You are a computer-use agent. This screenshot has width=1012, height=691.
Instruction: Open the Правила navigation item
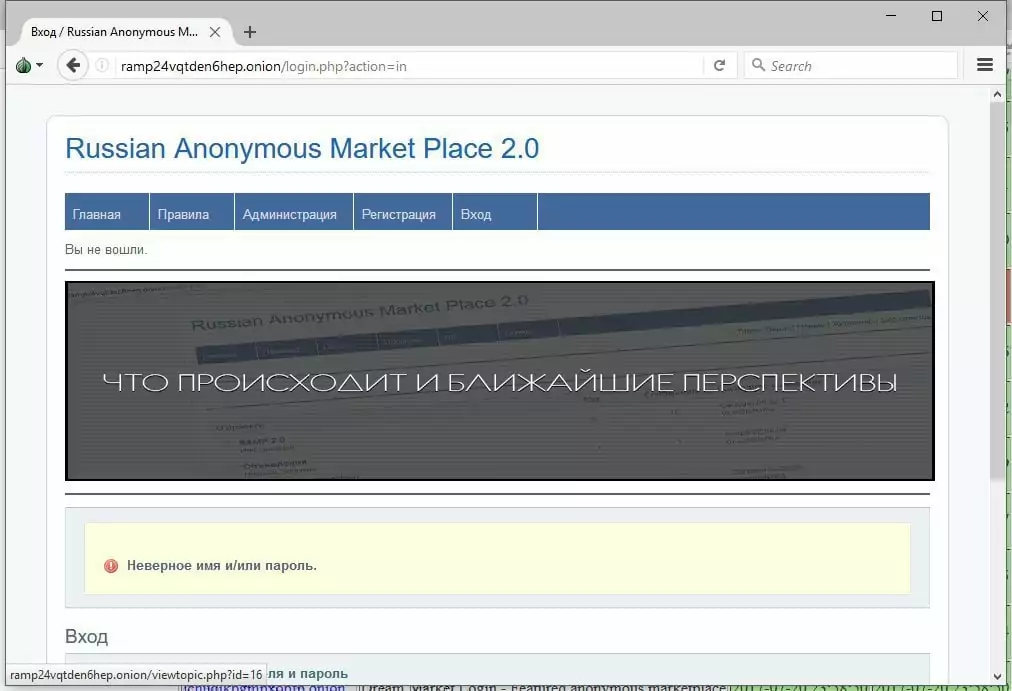192,212
